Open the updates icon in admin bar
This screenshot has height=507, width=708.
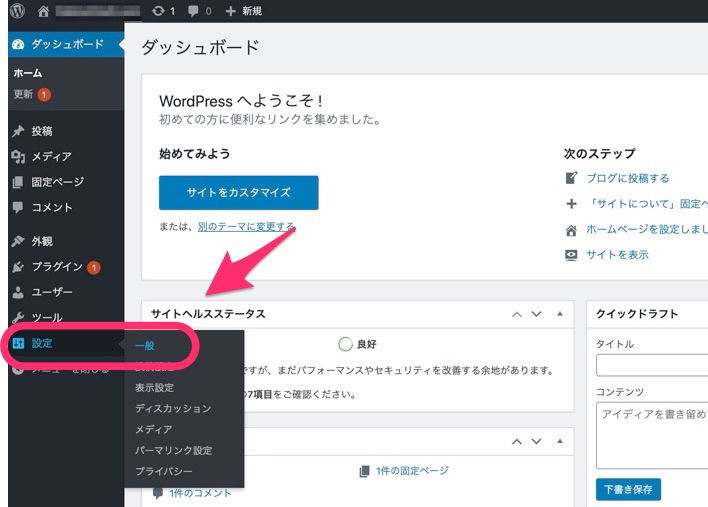[158, 11]
